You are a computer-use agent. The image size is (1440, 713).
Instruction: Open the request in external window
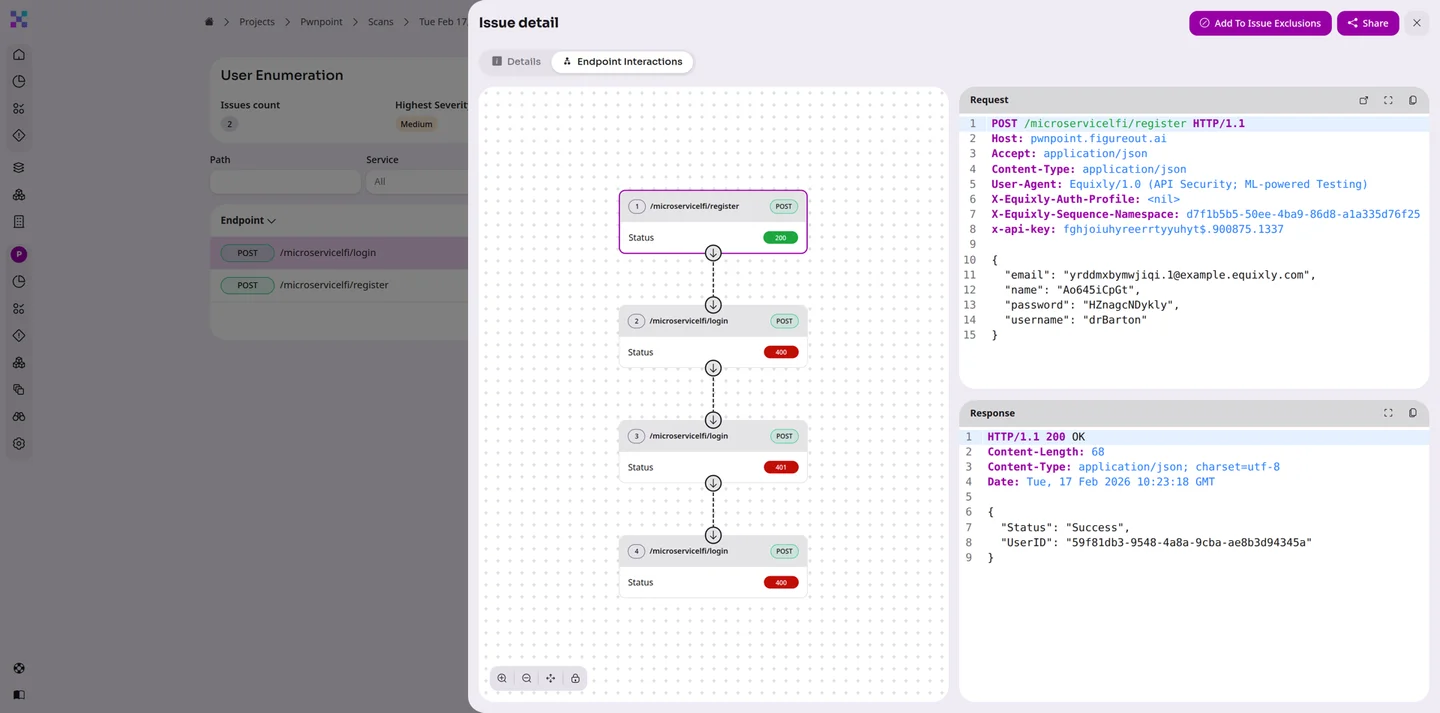1363,100
